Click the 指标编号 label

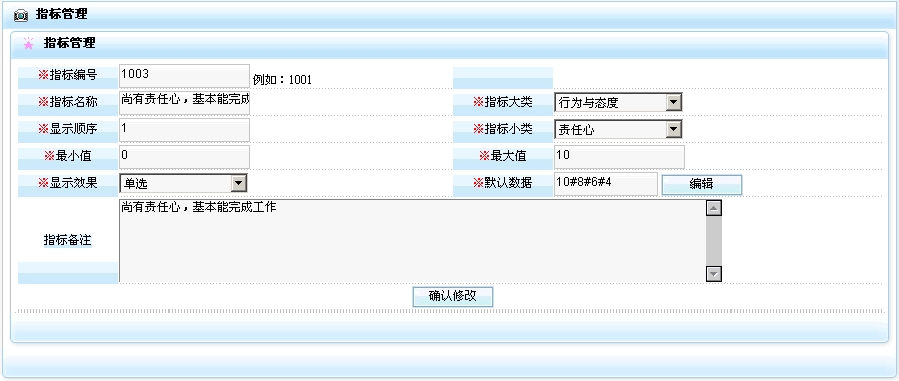pyautogui.click(x=68, y=75)
